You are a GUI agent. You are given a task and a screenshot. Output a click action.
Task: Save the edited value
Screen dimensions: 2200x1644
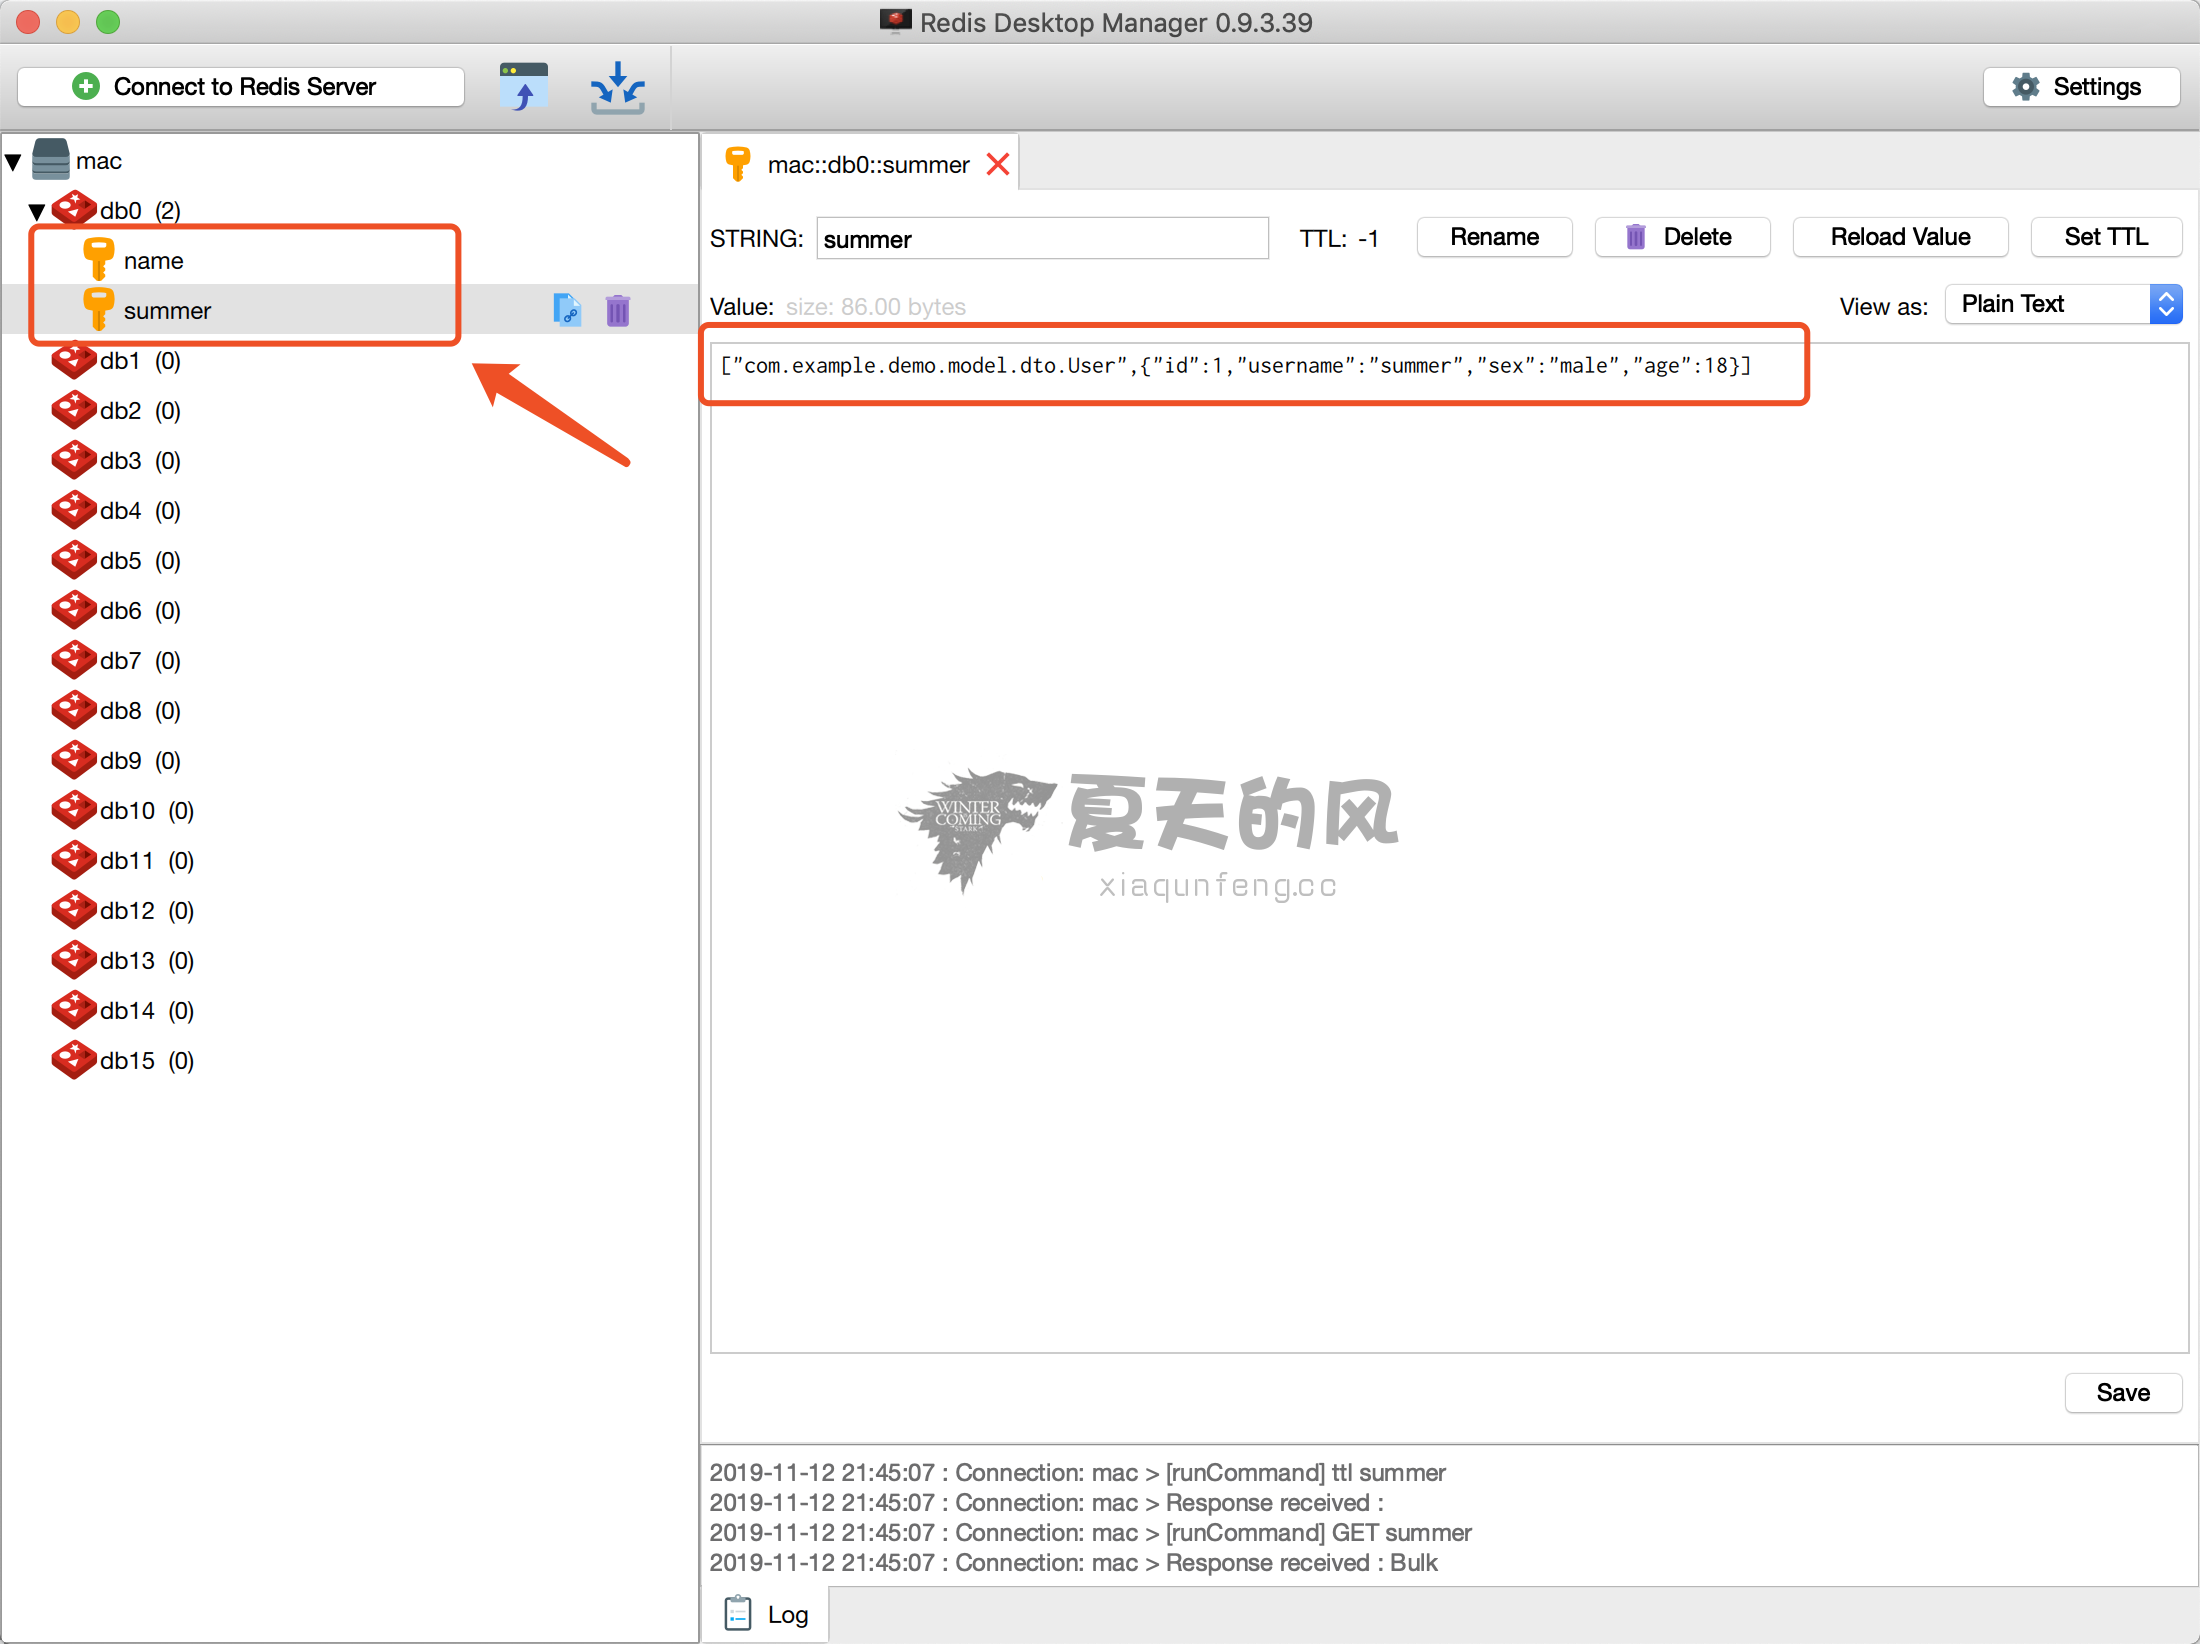[2123, 1393]
